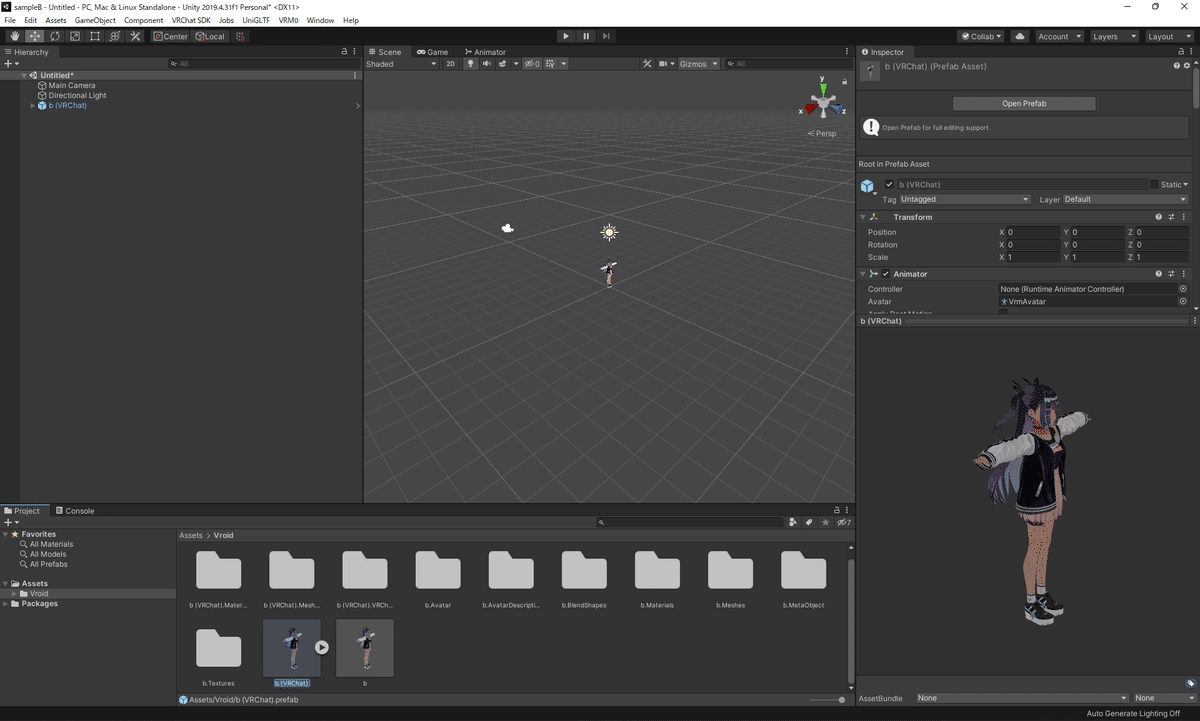Open the Scene component tools icon
The image size is (1200, 721).
[x=647, y=64]
